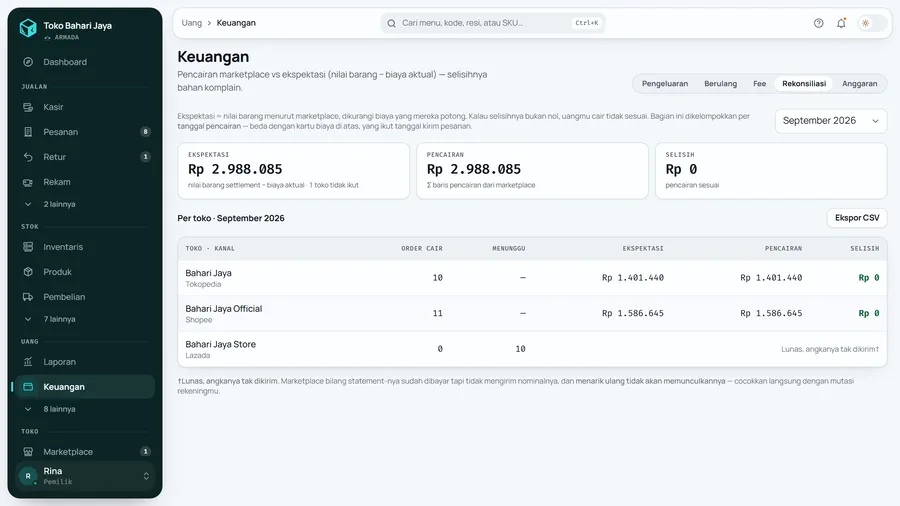
Task: Click the Inventaris shelf icon
Action: pyautogui.click(x=28, y=247)
